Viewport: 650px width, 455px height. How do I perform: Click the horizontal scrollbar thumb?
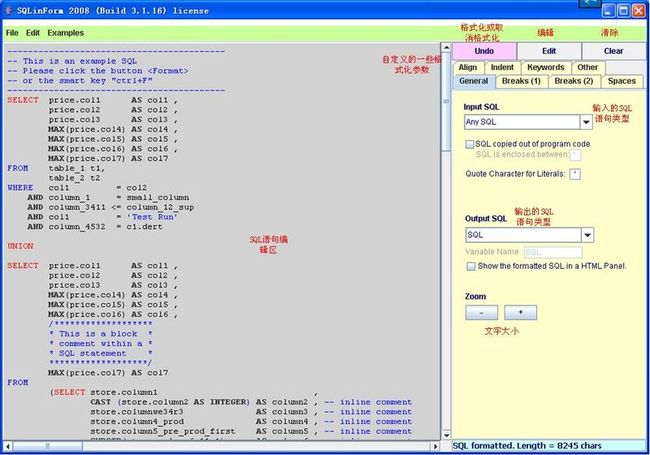[47, 446]
